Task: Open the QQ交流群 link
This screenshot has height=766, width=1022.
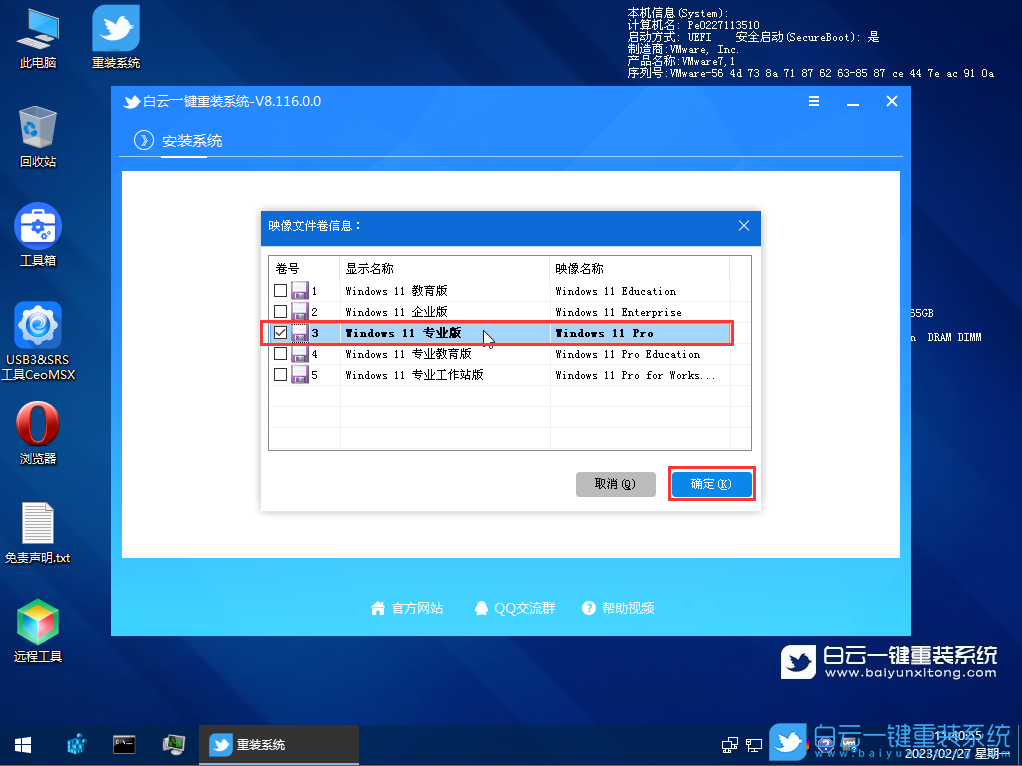Action: (514, 608)
